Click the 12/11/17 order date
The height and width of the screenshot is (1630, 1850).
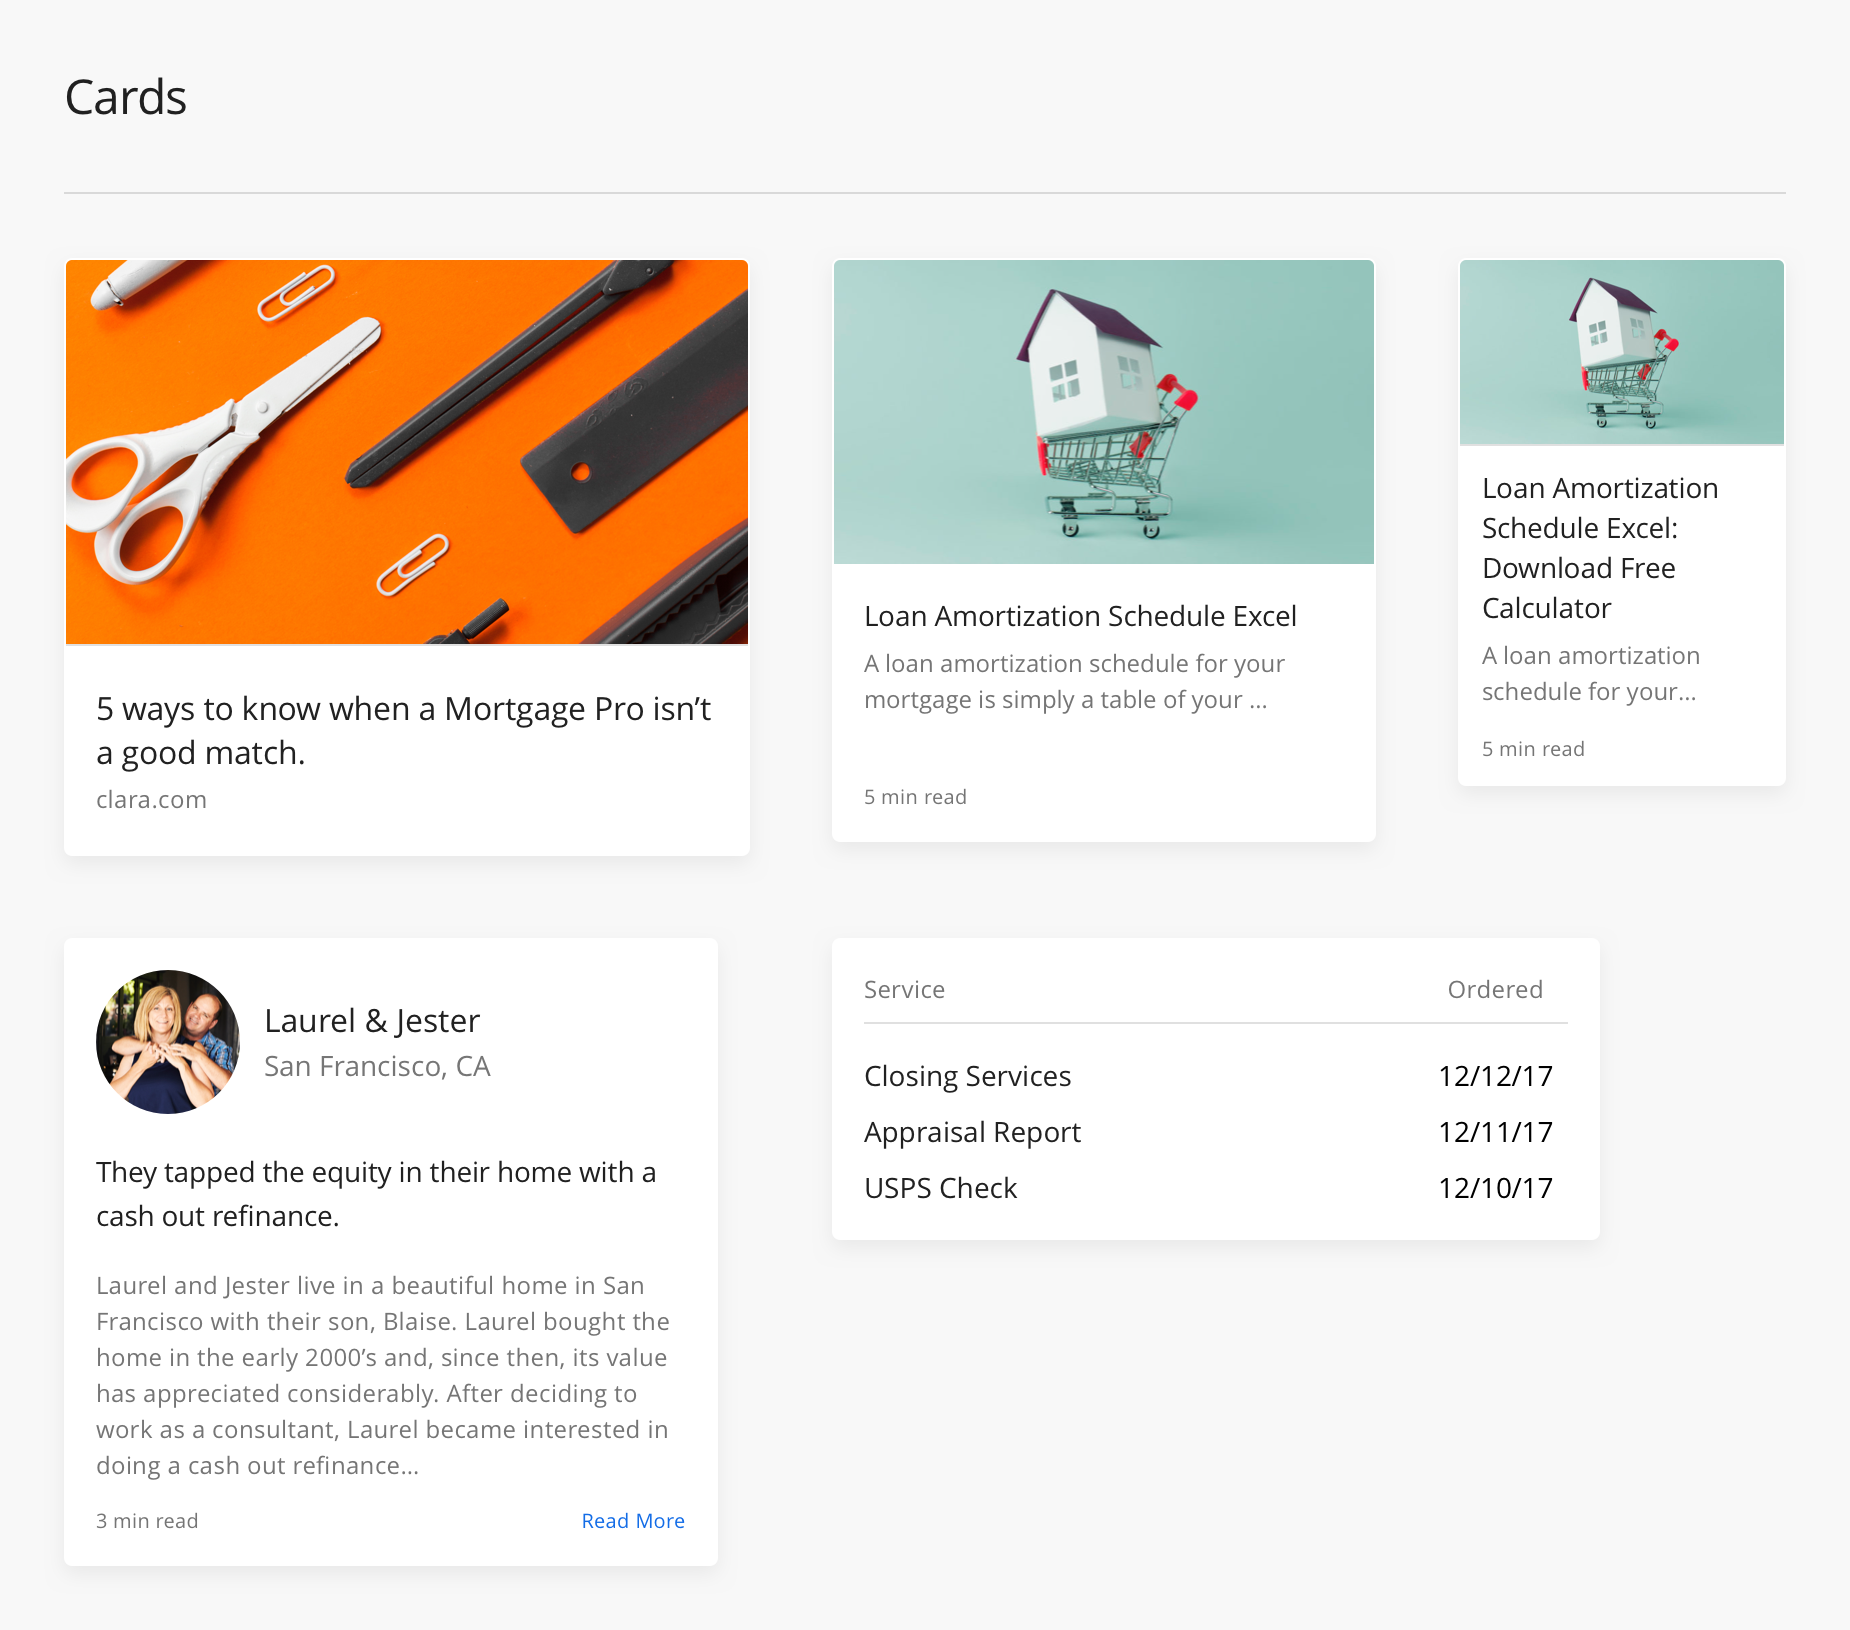pyautogui.click(x=1495, y=1132)
